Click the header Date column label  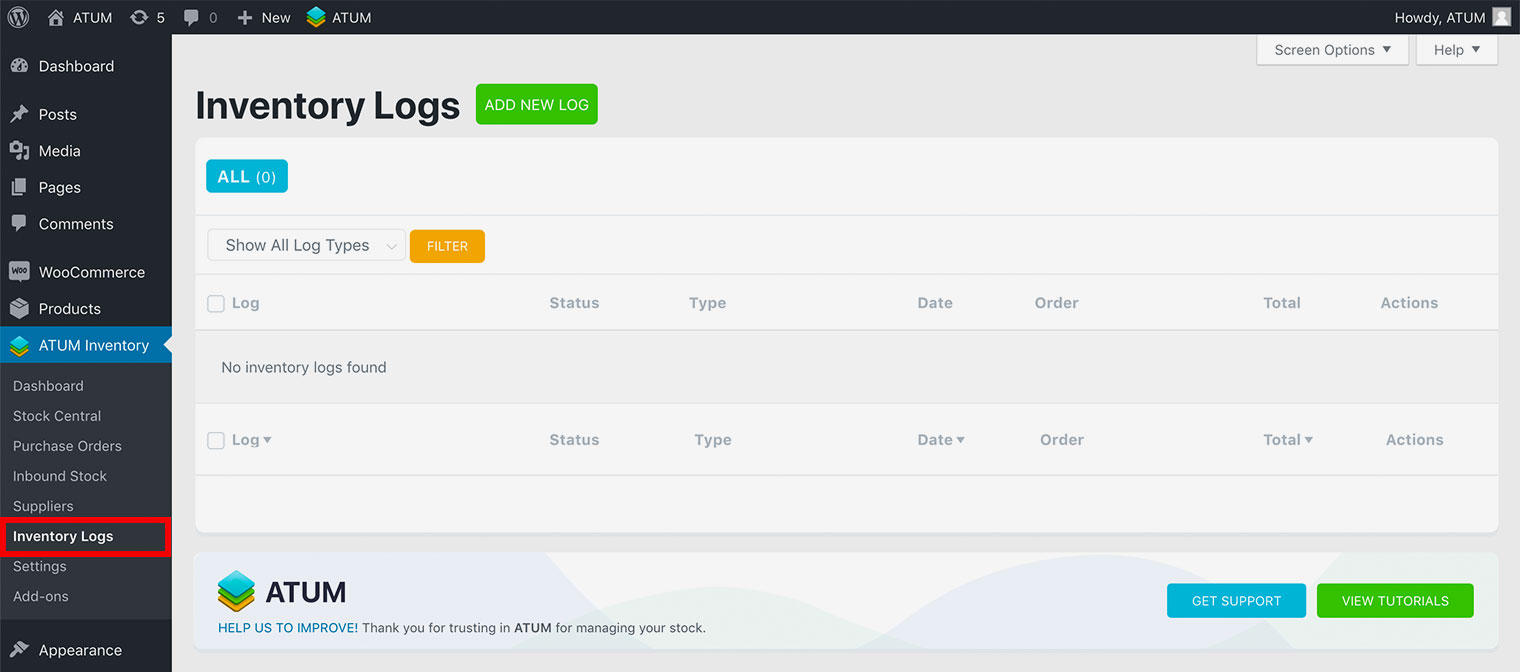tap(935, 303)
